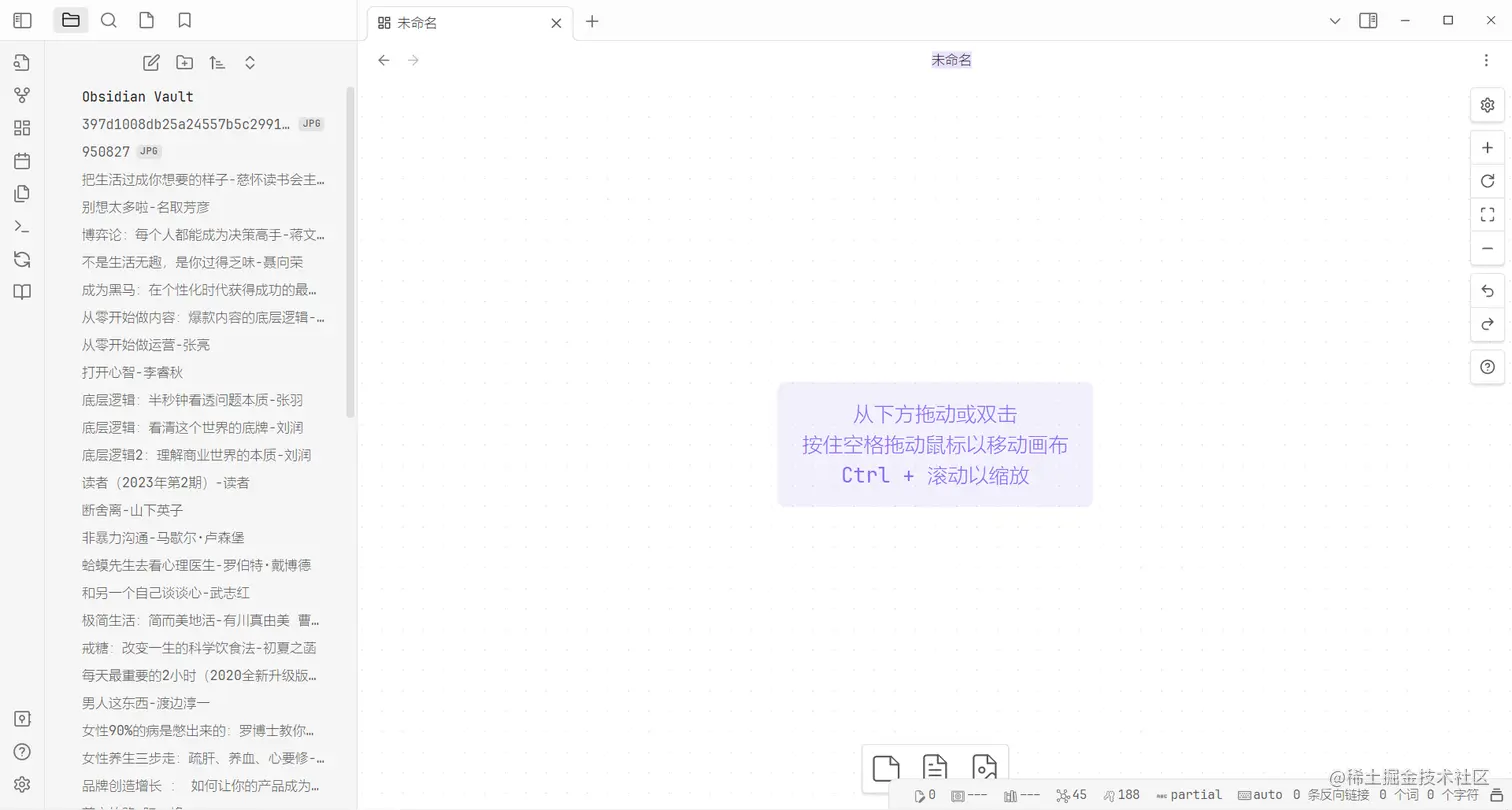Click the insert template ribbon icon
The height and width of the screenshot is (810, 1512).
22,193
